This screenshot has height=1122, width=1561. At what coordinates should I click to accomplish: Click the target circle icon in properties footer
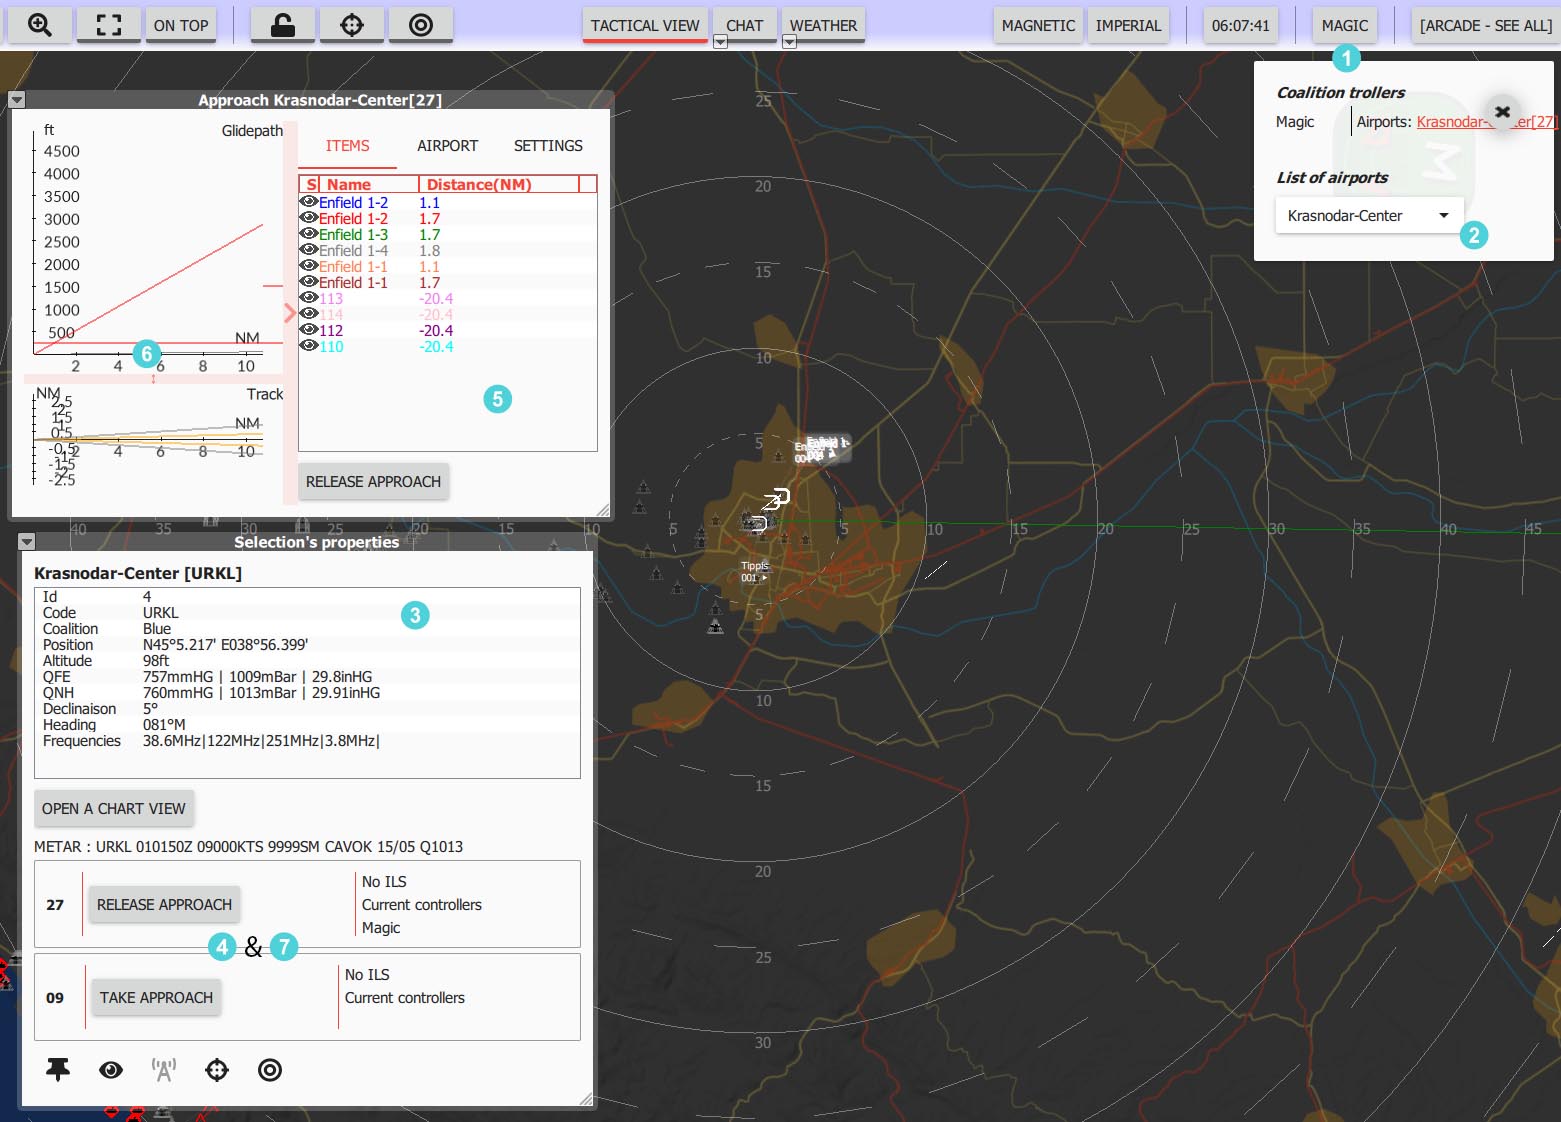click(270, 1070)
